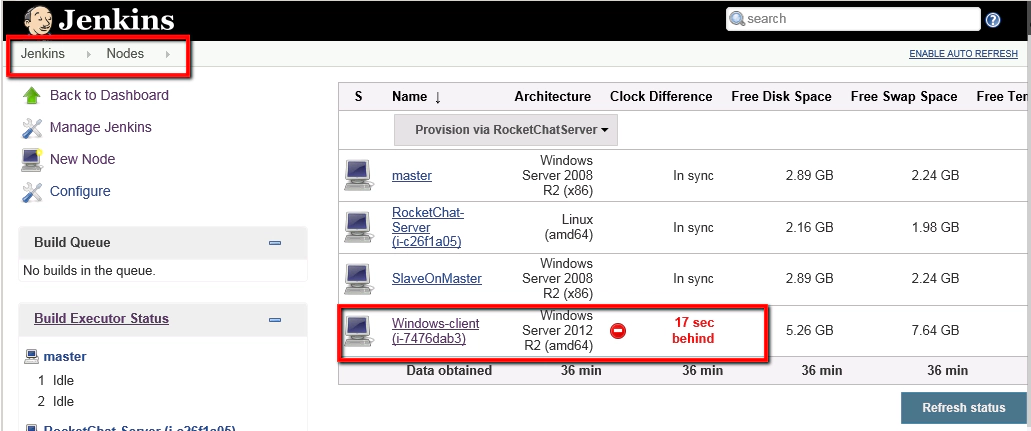Click the red clock difference error icon
Screen dimensions: 1031x431
point(617,330)
